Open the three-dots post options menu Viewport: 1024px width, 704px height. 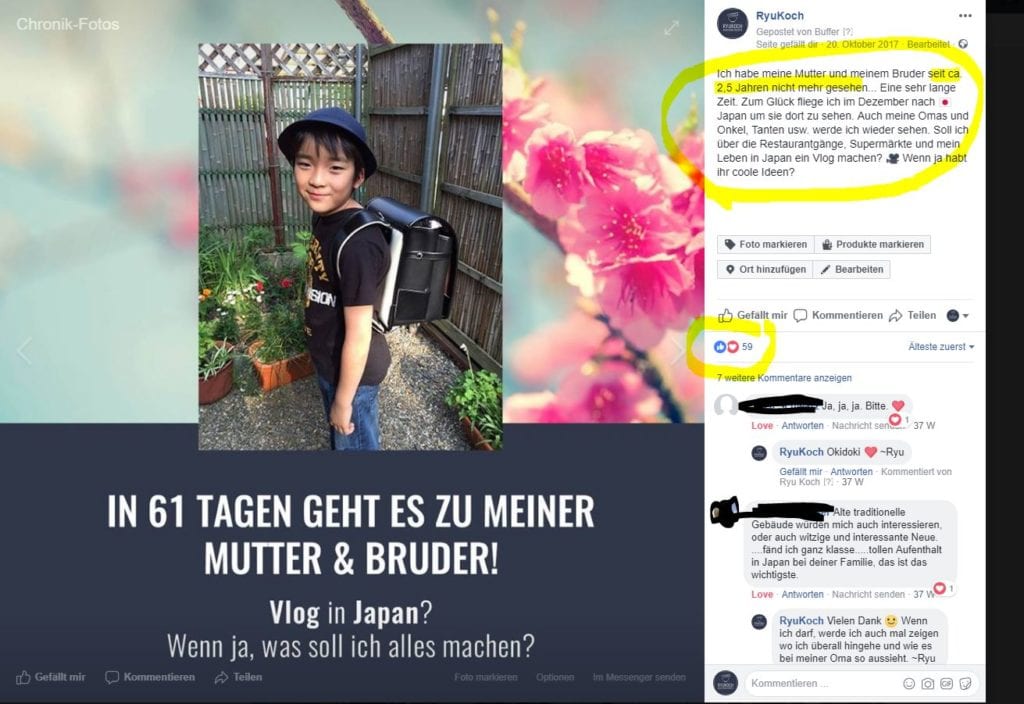click(x=965, y=16)
